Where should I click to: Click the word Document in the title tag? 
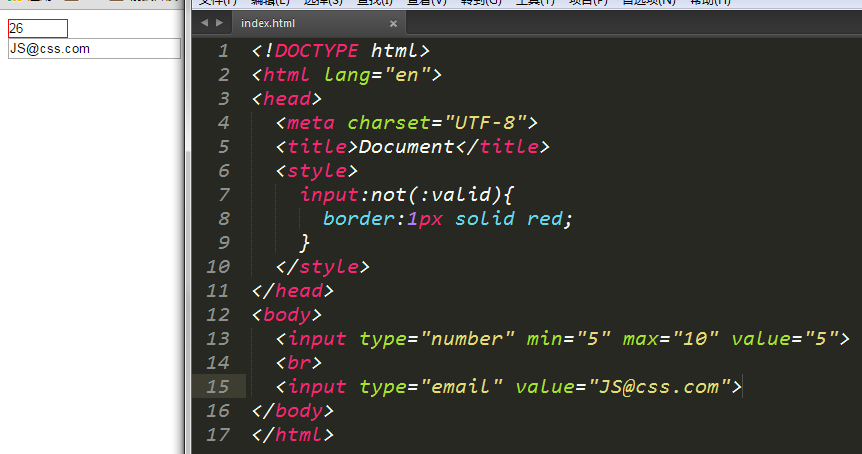coord(406,147)
